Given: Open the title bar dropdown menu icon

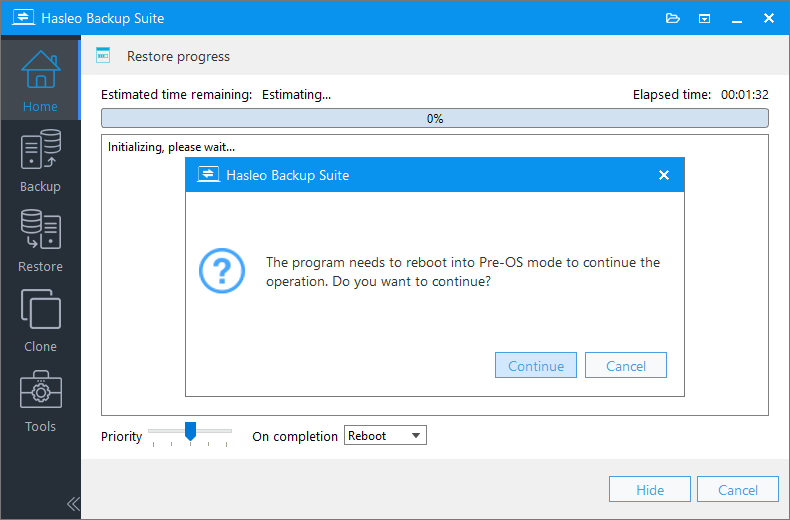Looking at the screenshot, I should [704, 19].
